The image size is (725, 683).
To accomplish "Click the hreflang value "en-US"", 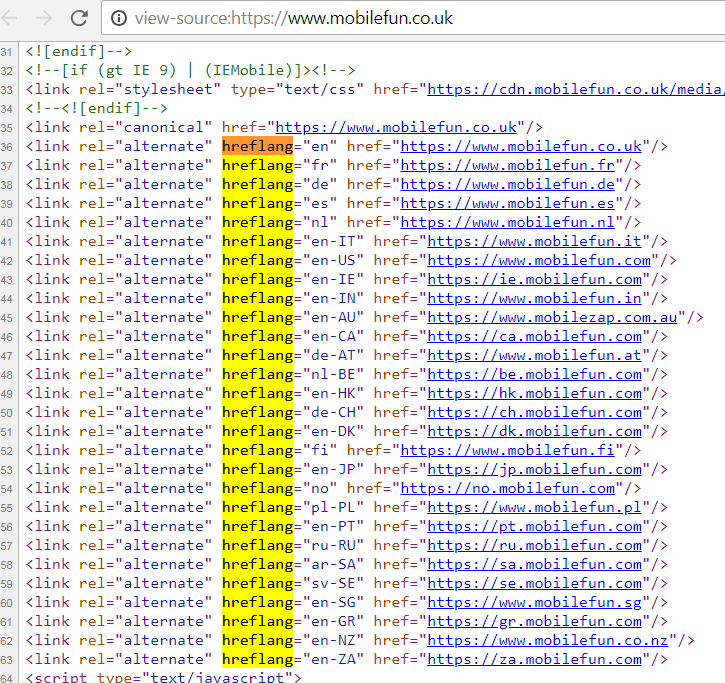I will 333,260.
